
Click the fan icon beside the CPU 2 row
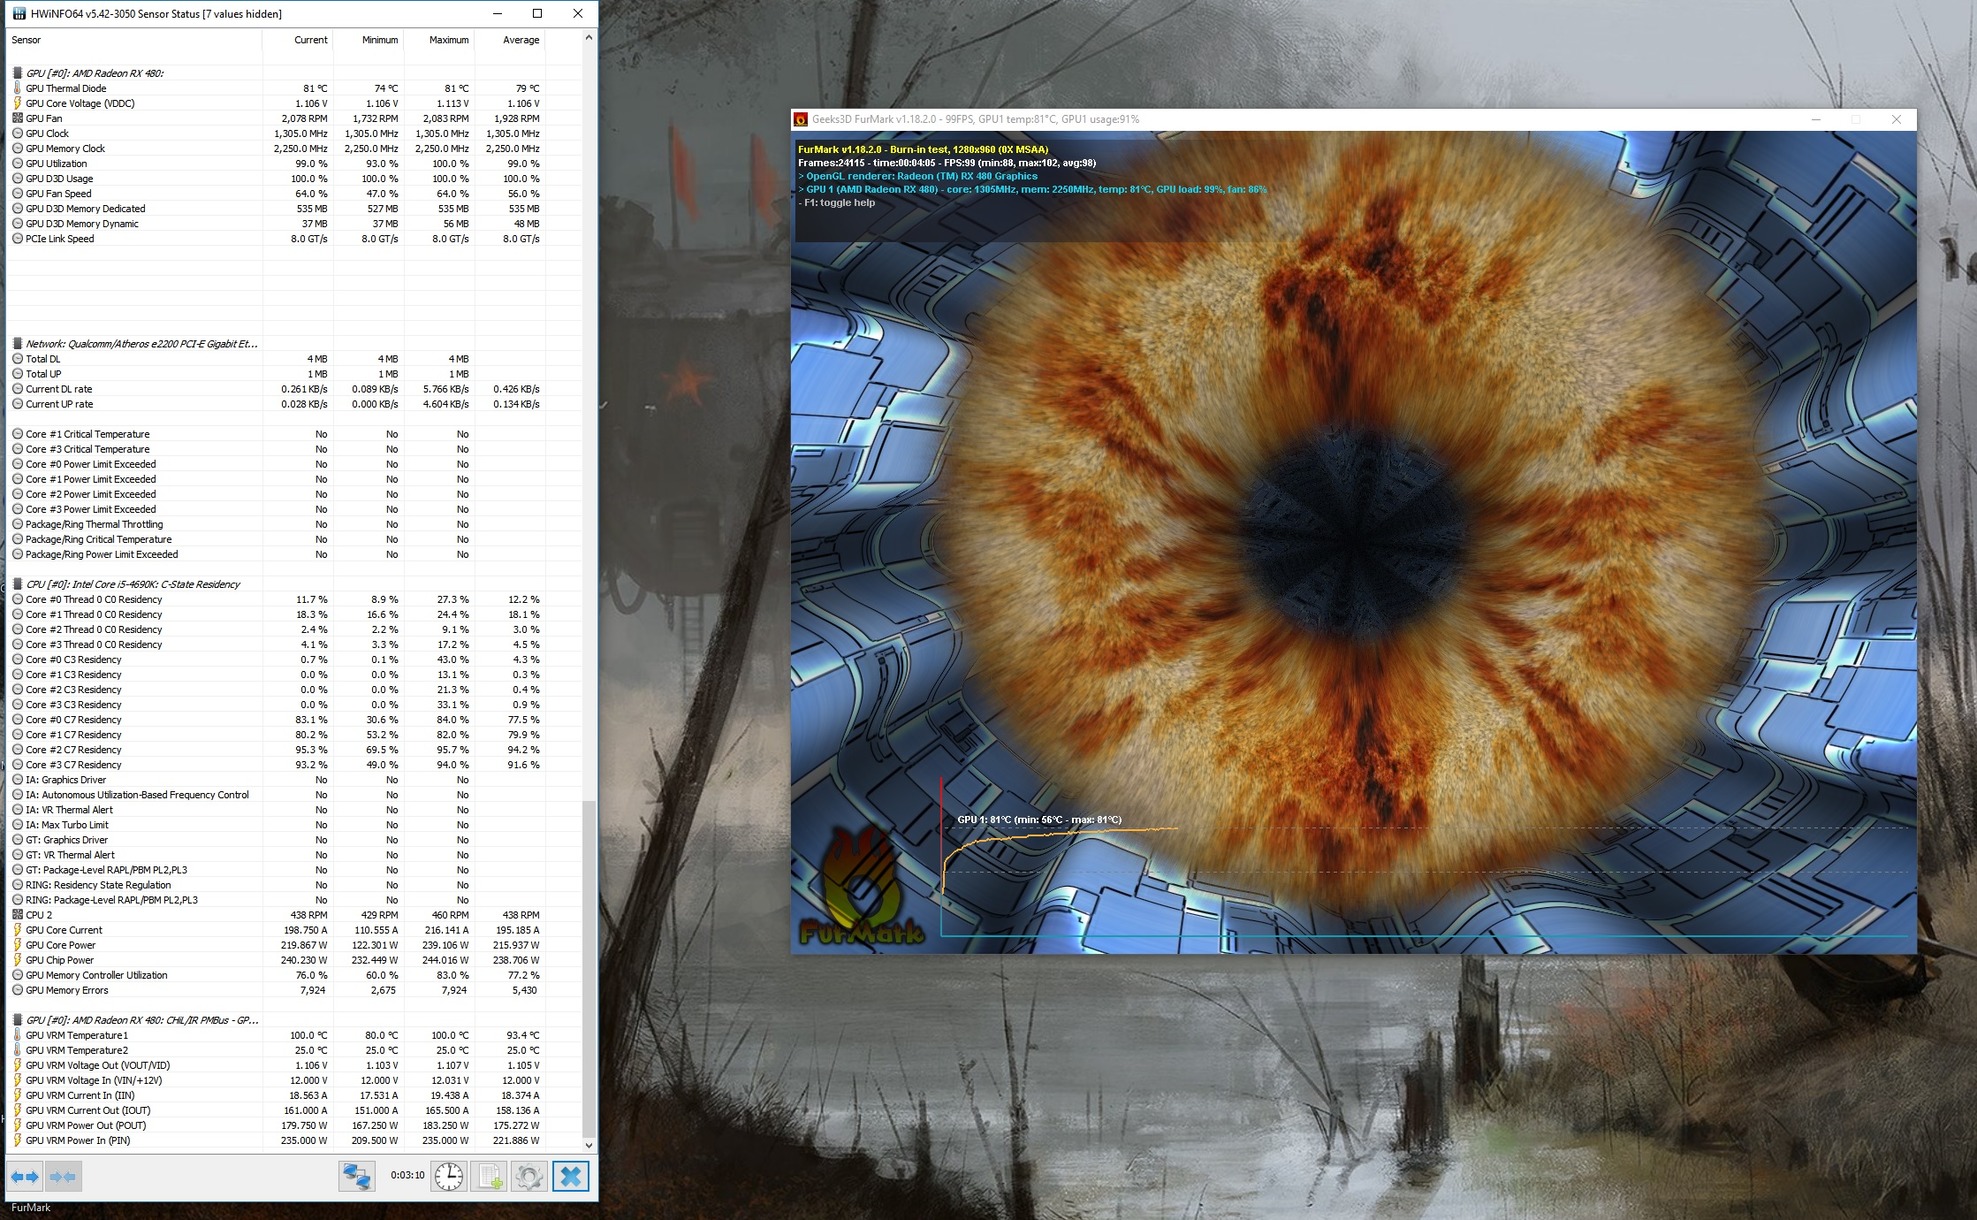pyautogui.click(x=17, y=915)
